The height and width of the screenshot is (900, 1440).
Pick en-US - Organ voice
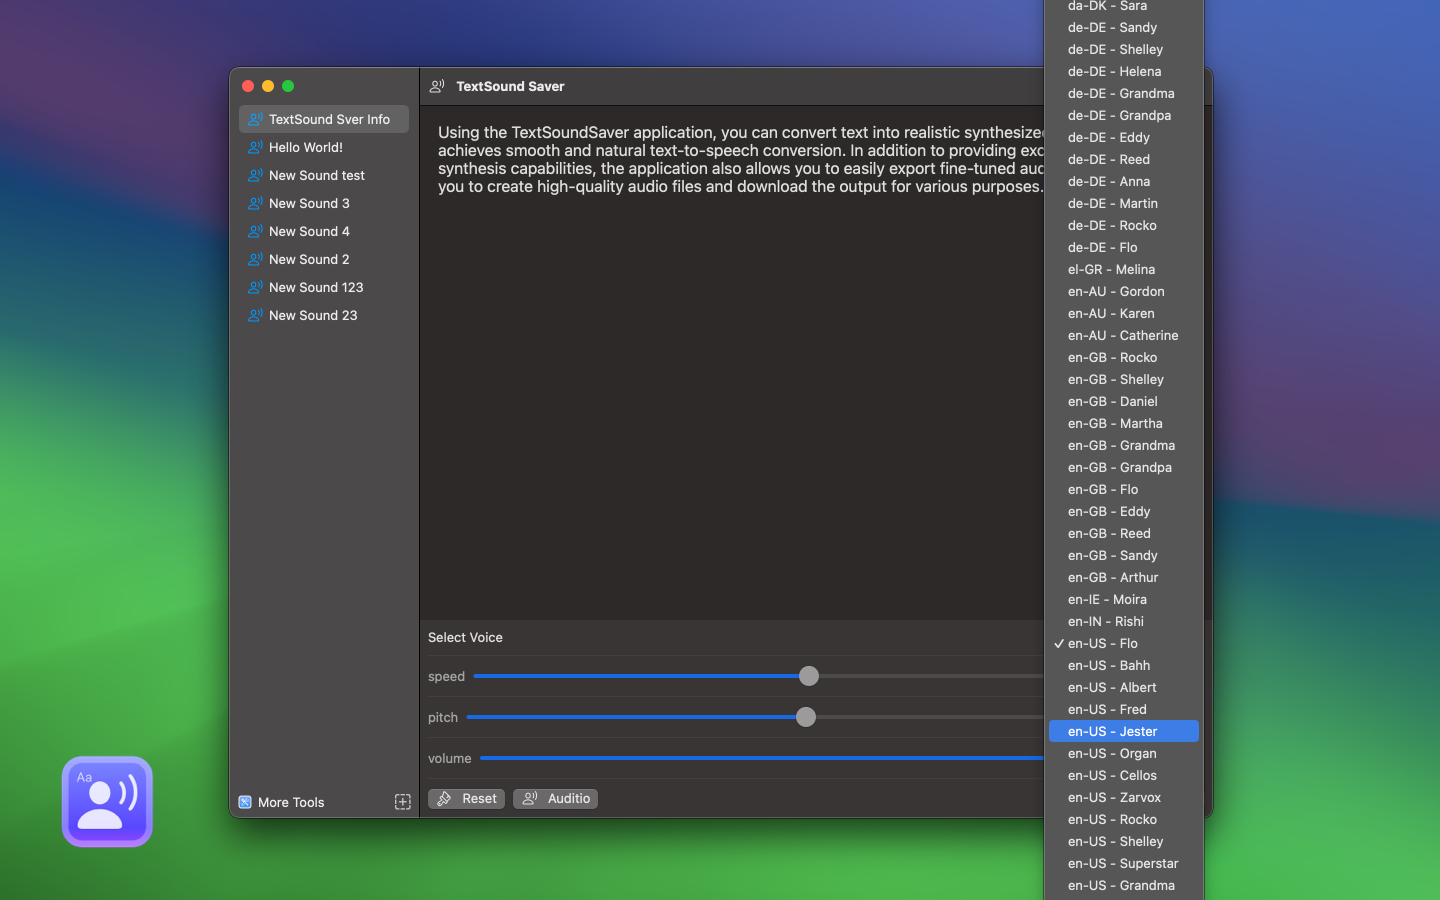(1124, 753)
